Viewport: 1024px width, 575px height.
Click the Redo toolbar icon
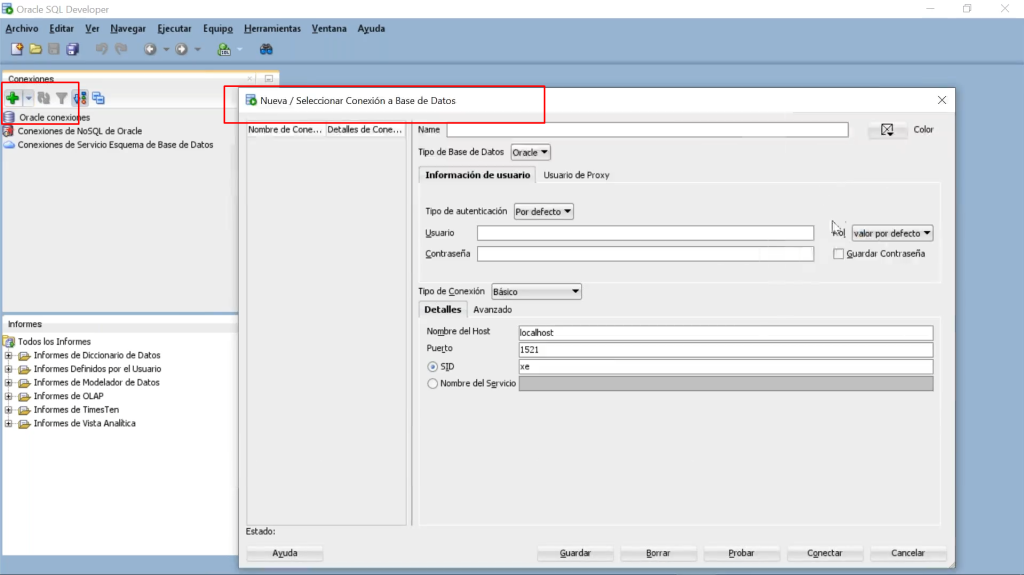pyautogui.click(x=121, y=49)
